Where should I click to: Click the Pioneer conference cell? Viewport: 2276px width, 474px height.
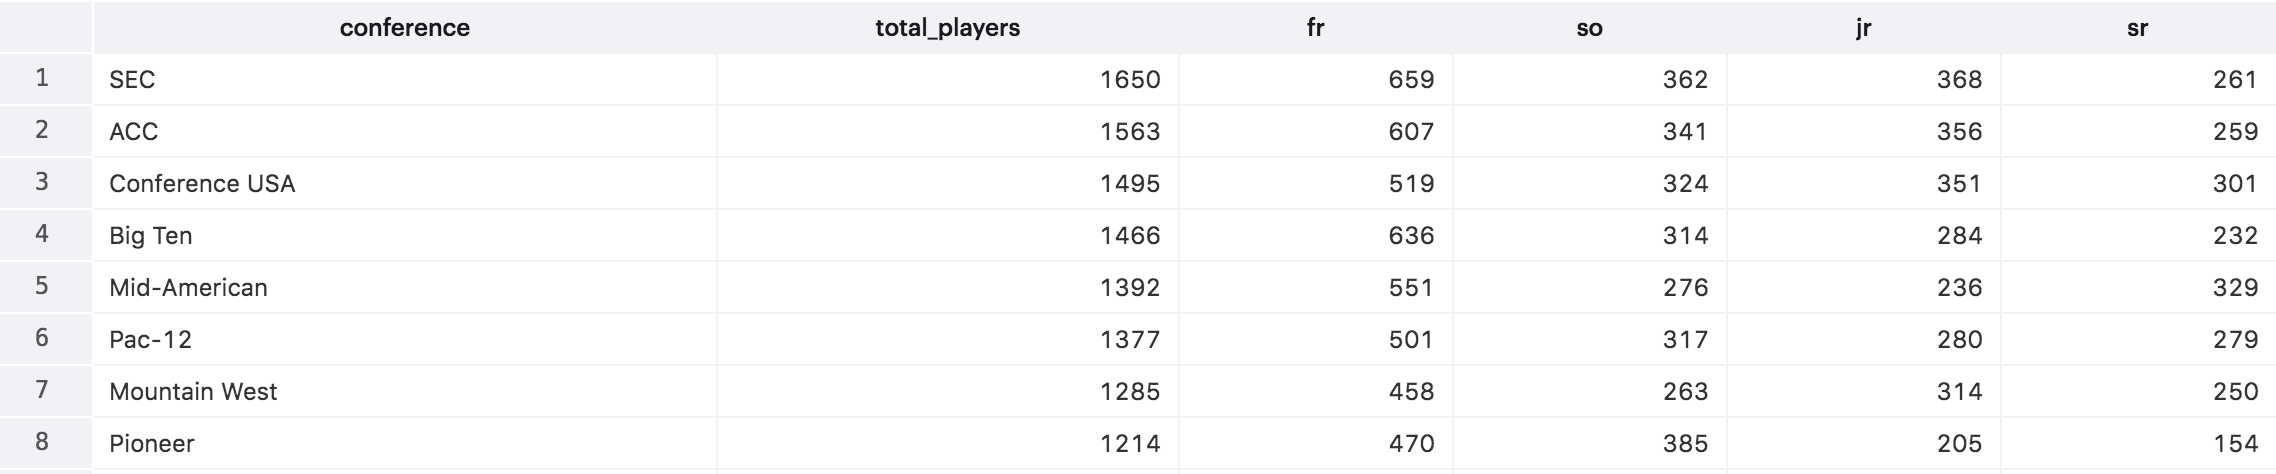point(405,443)
